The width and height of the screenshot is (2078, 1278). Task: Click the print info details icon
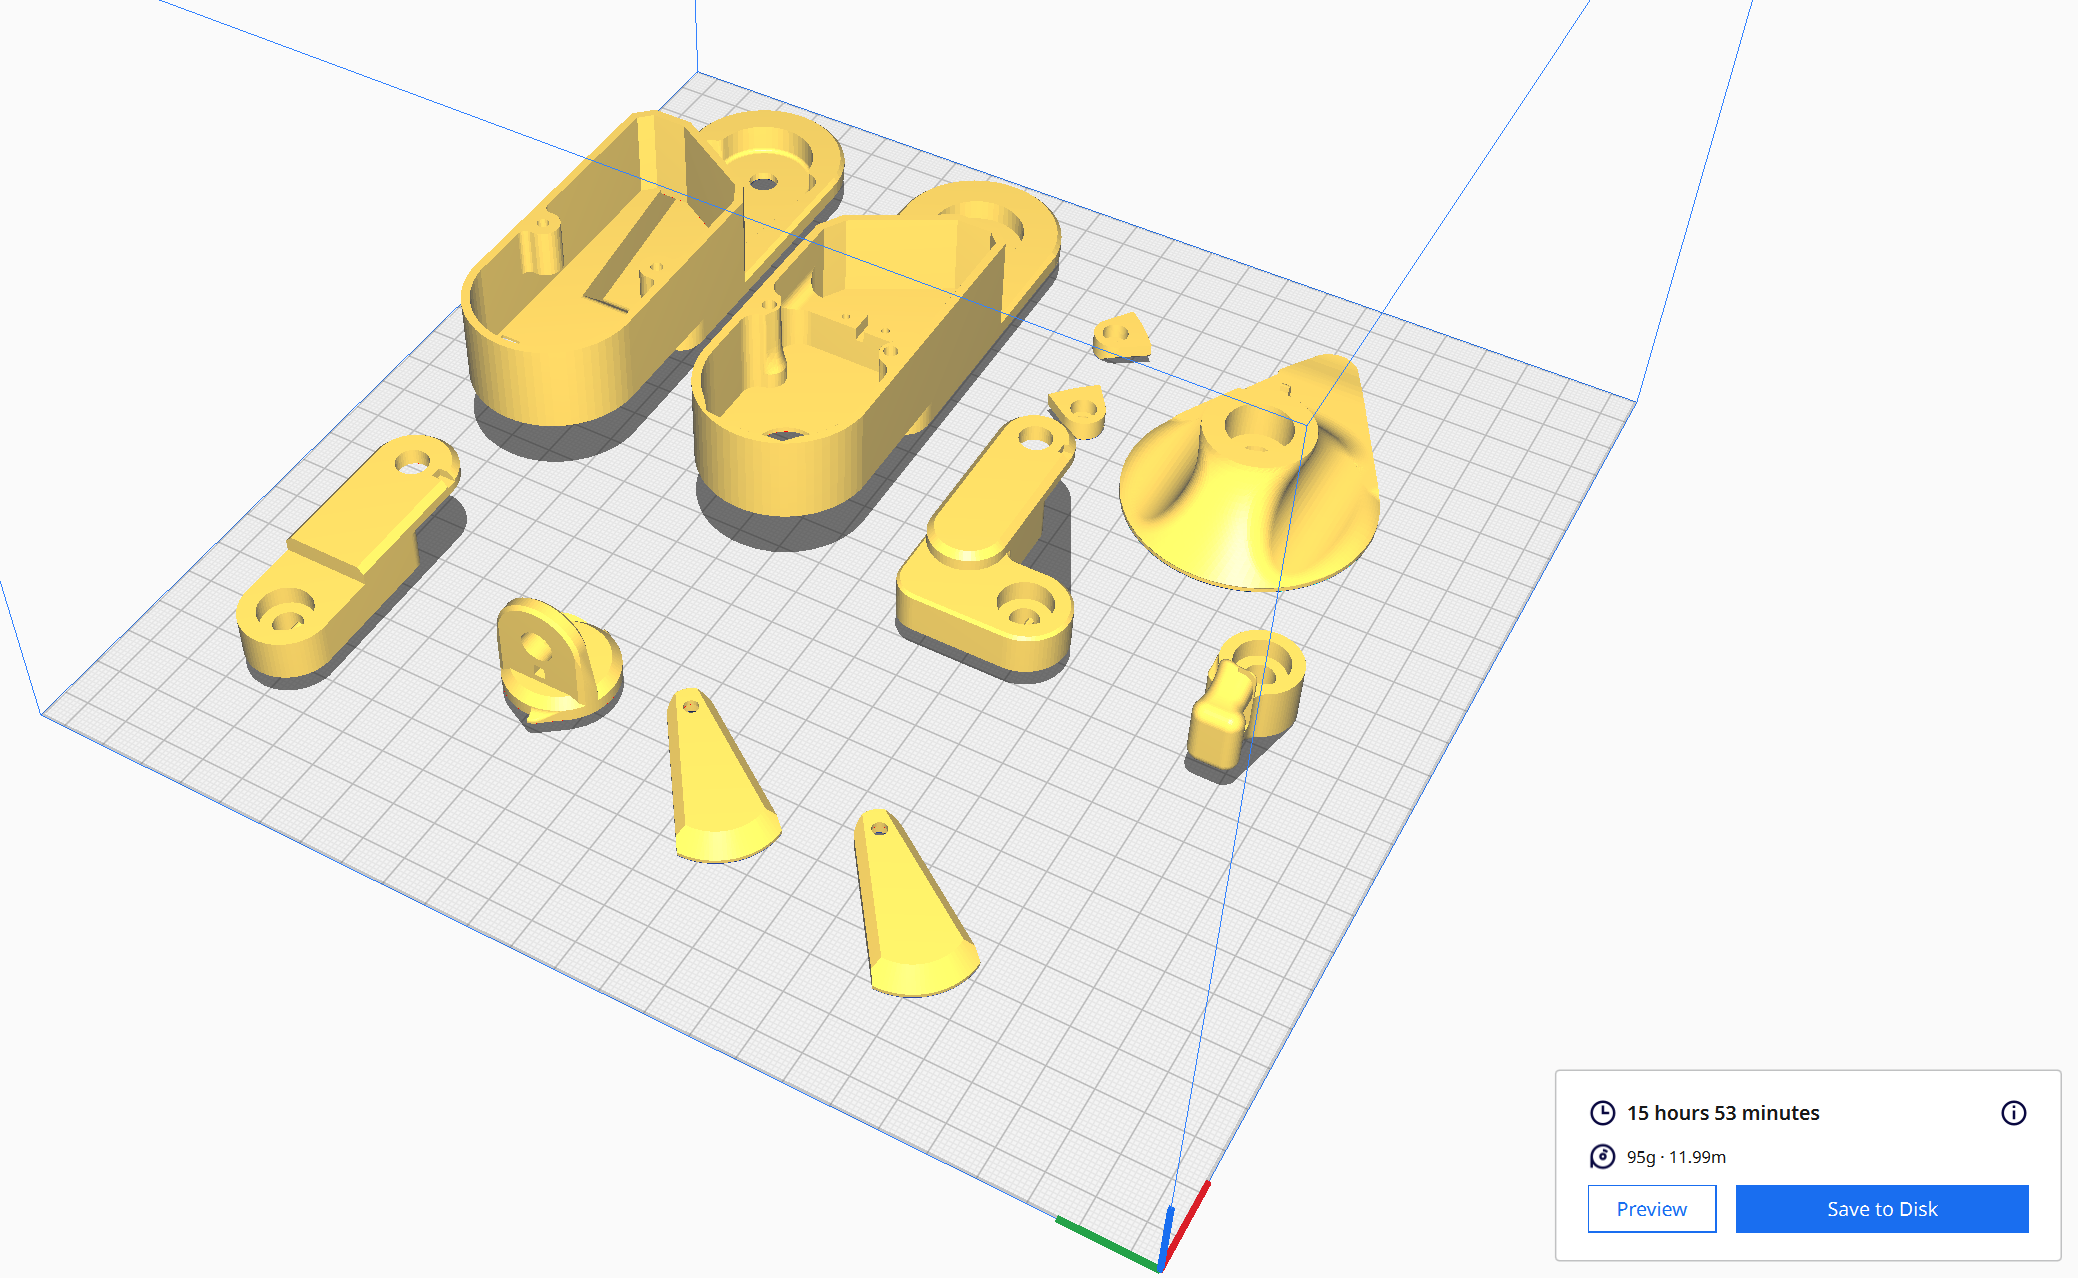pyautogui.click(x=2013, y=1113)
